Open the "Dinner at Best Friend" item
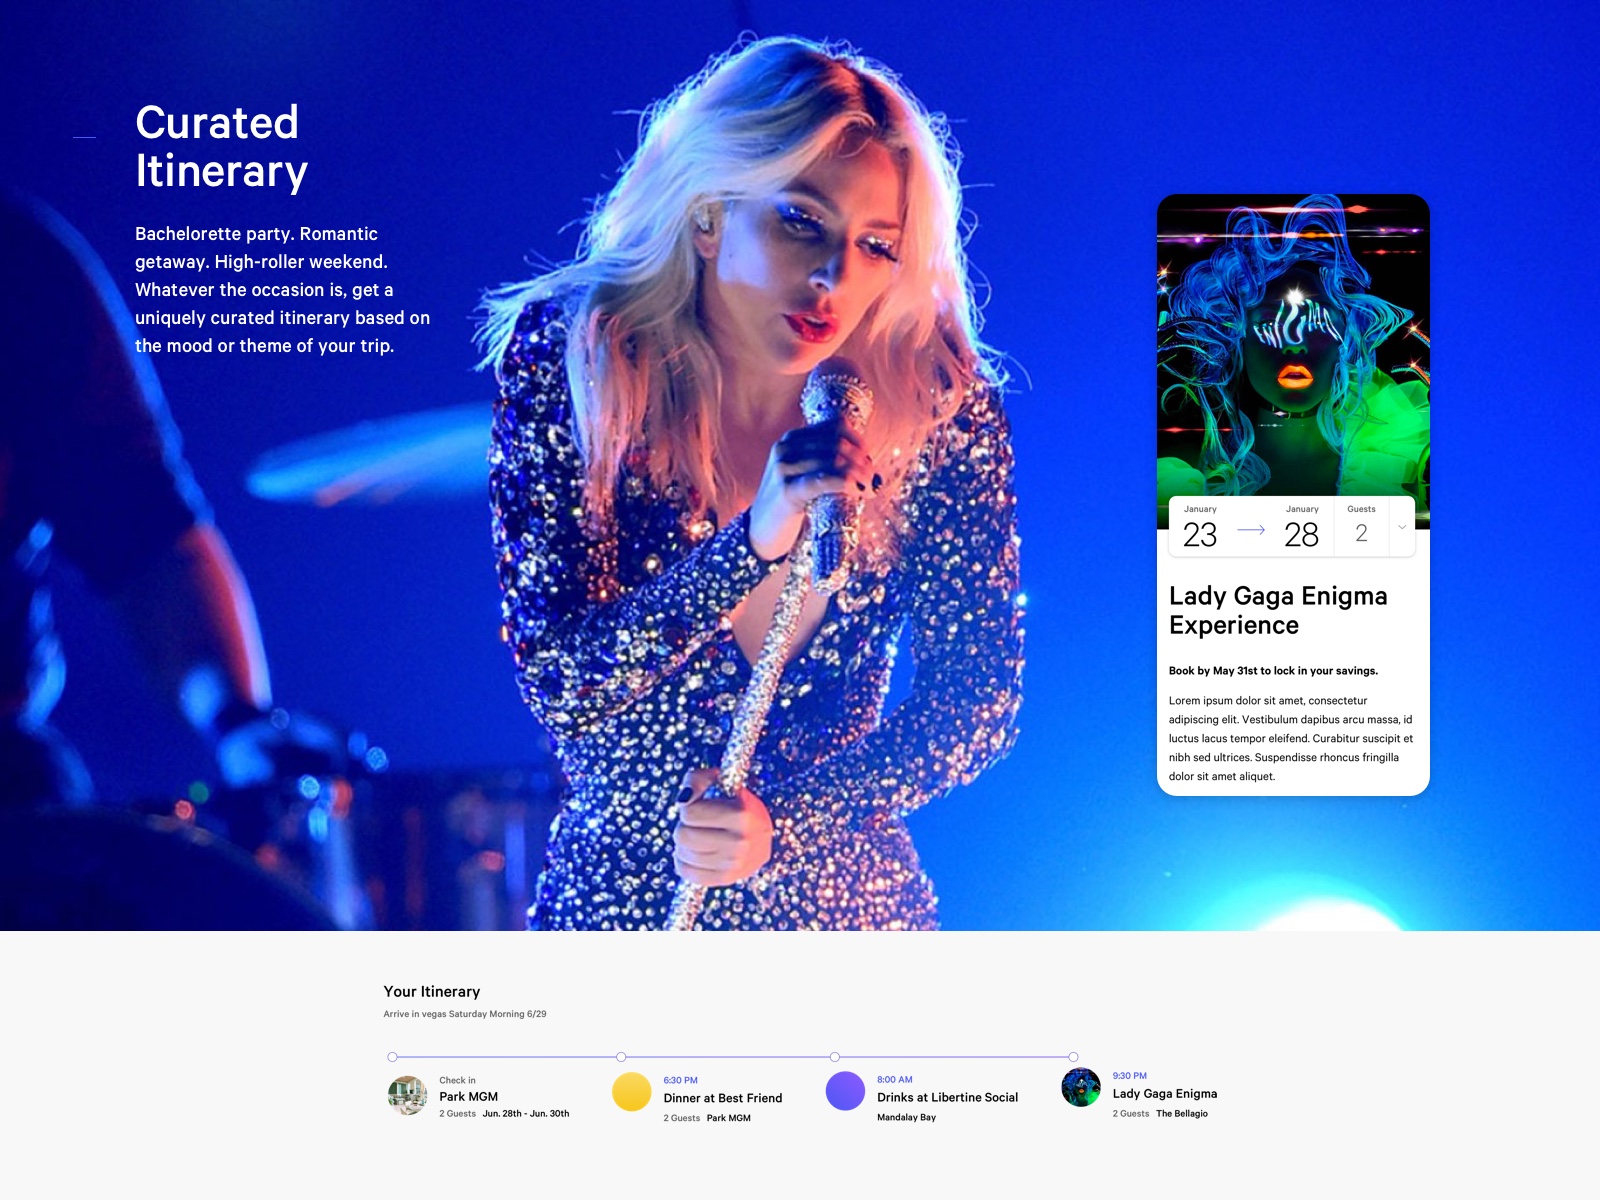This screenshot has height=1200, width=1600. tap(723, 1098)
